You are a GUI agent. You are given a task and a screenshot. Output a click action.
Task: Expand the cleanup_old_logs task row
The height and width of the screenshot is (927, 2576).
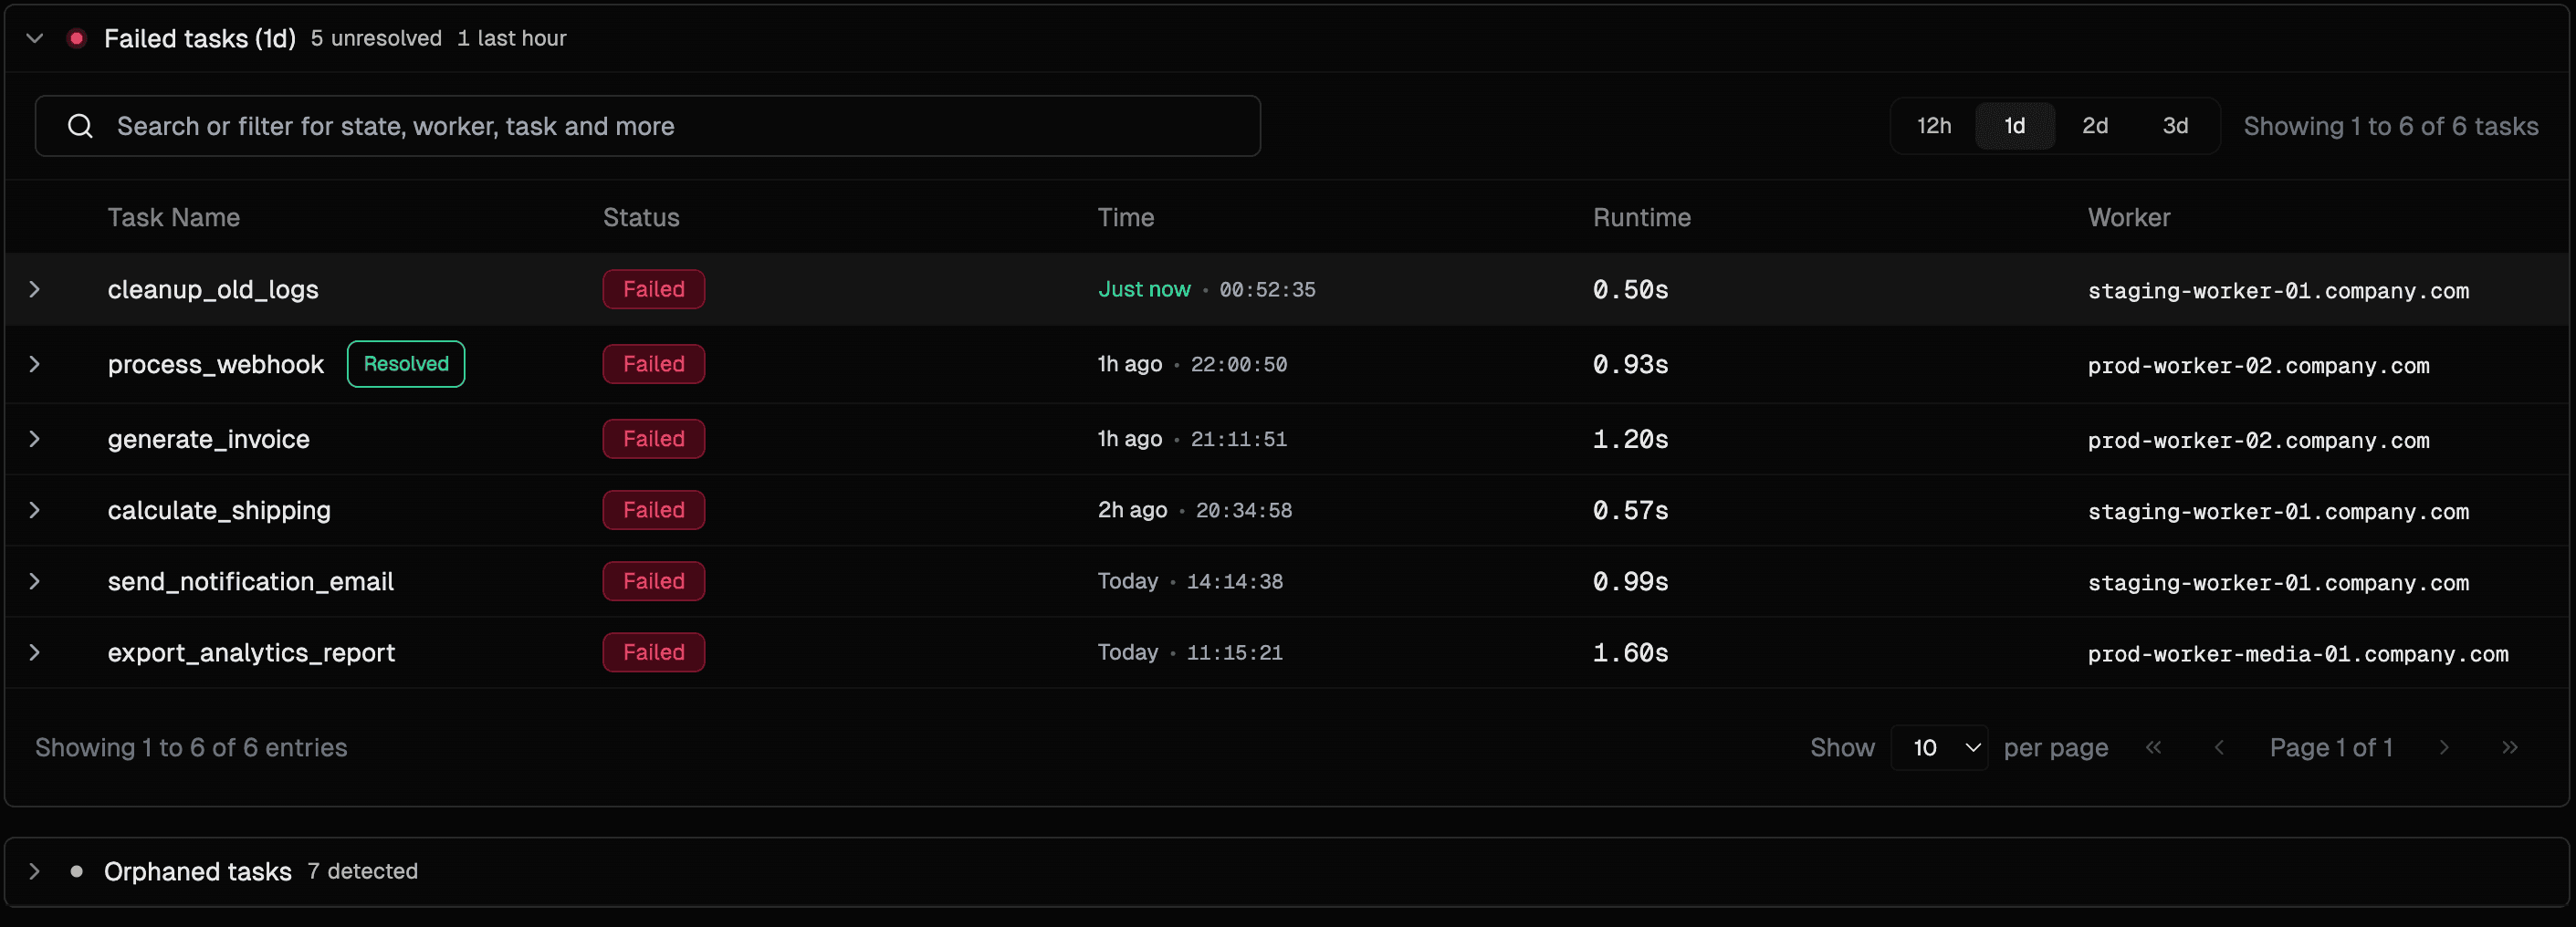35,289
